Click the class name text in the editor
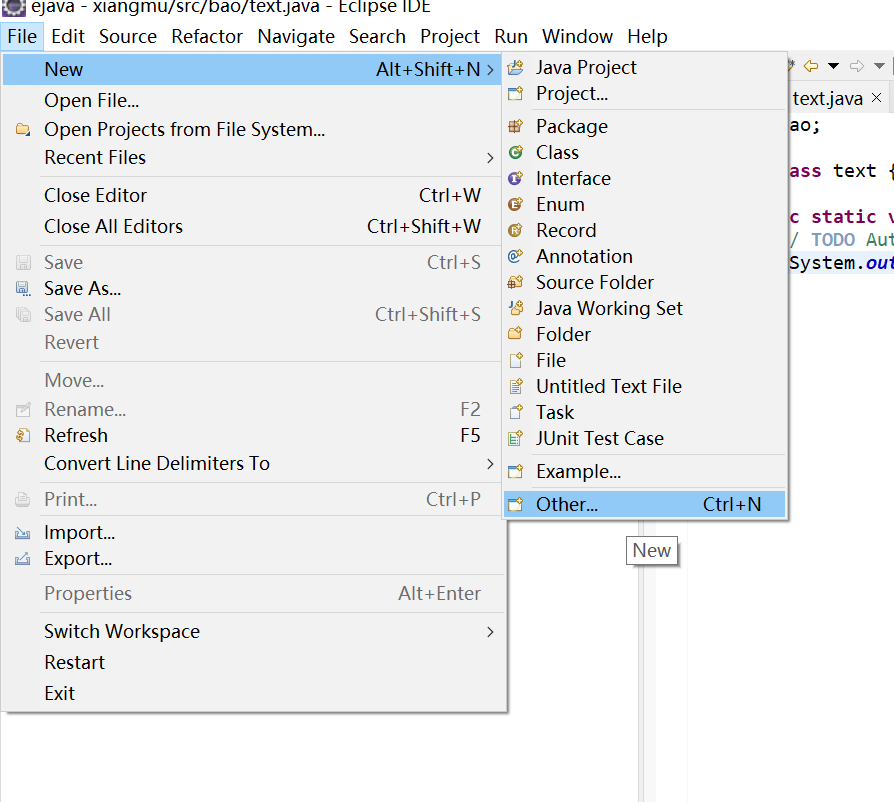The width and height of the screenshot is (894, 802). [x=854, y=170]
